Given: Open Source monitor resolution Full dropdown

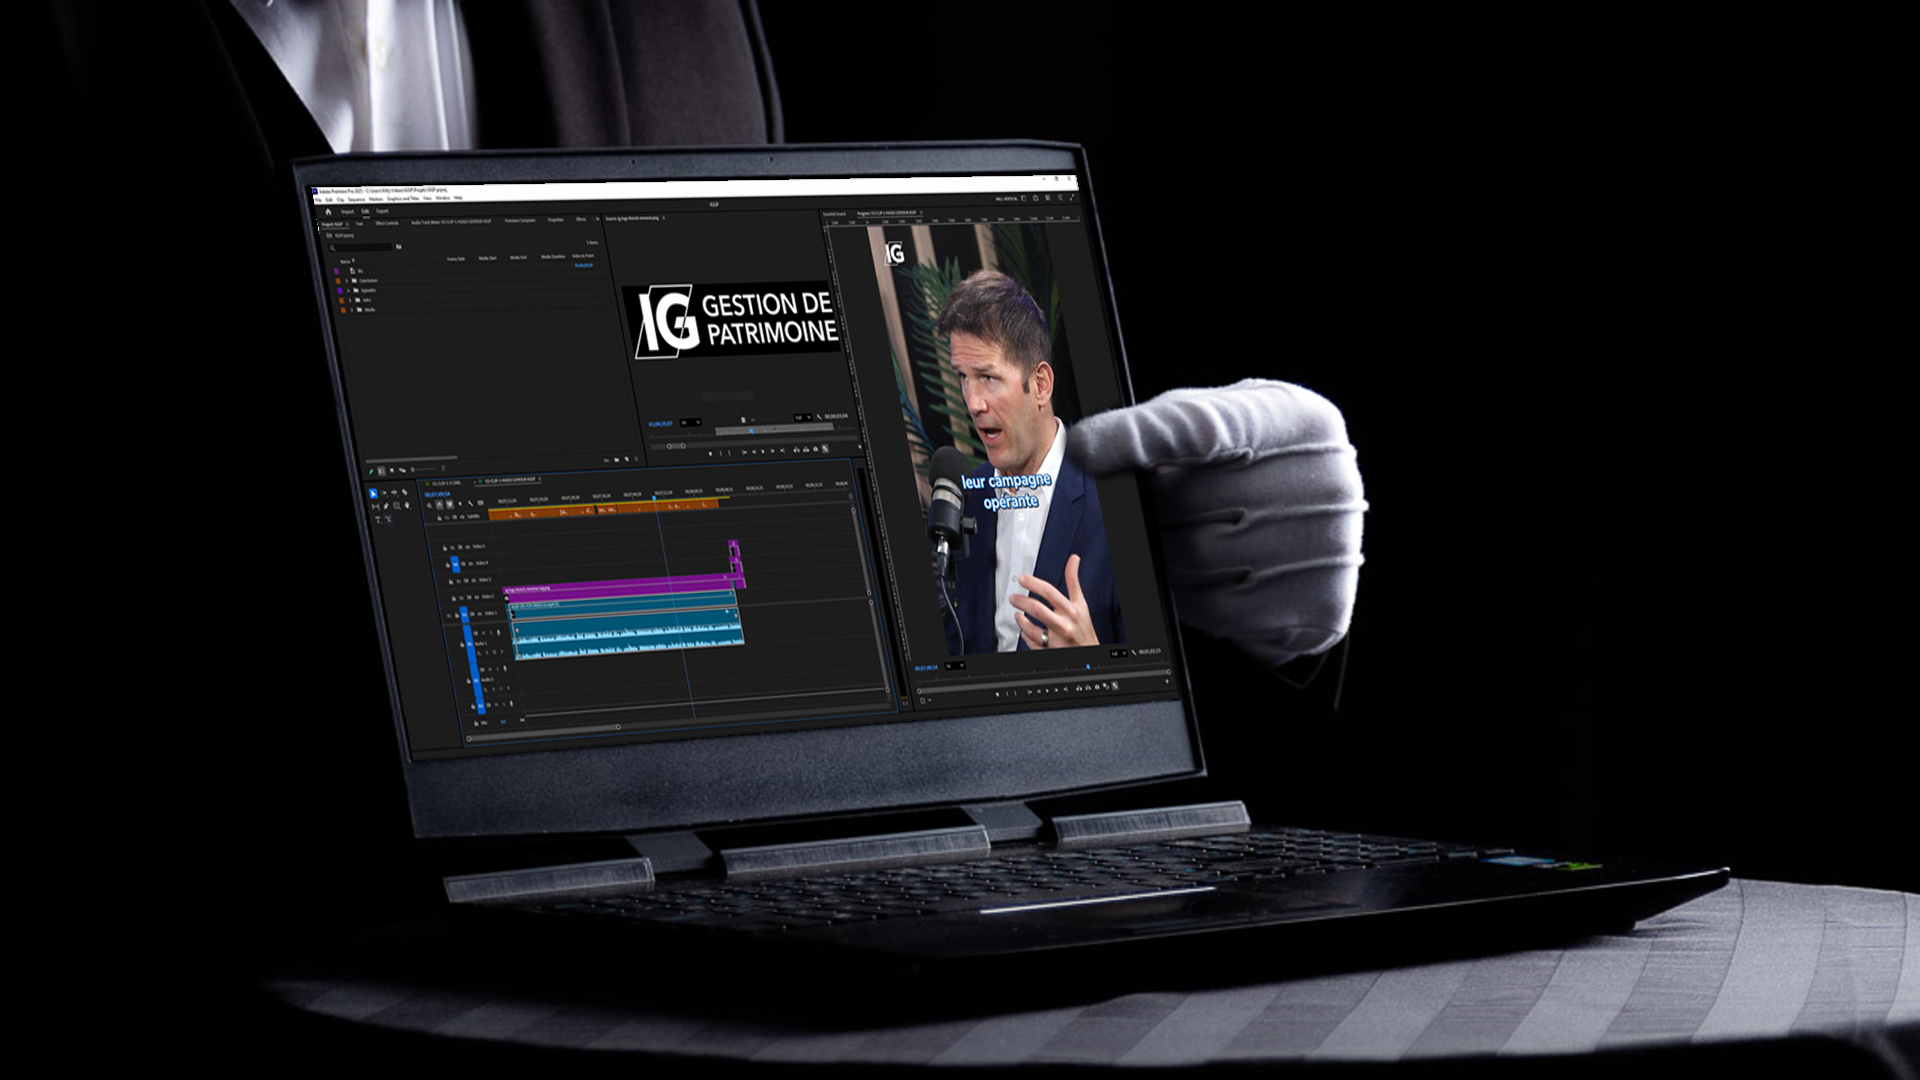Looking at the screenshot, I should coord(801,417).
